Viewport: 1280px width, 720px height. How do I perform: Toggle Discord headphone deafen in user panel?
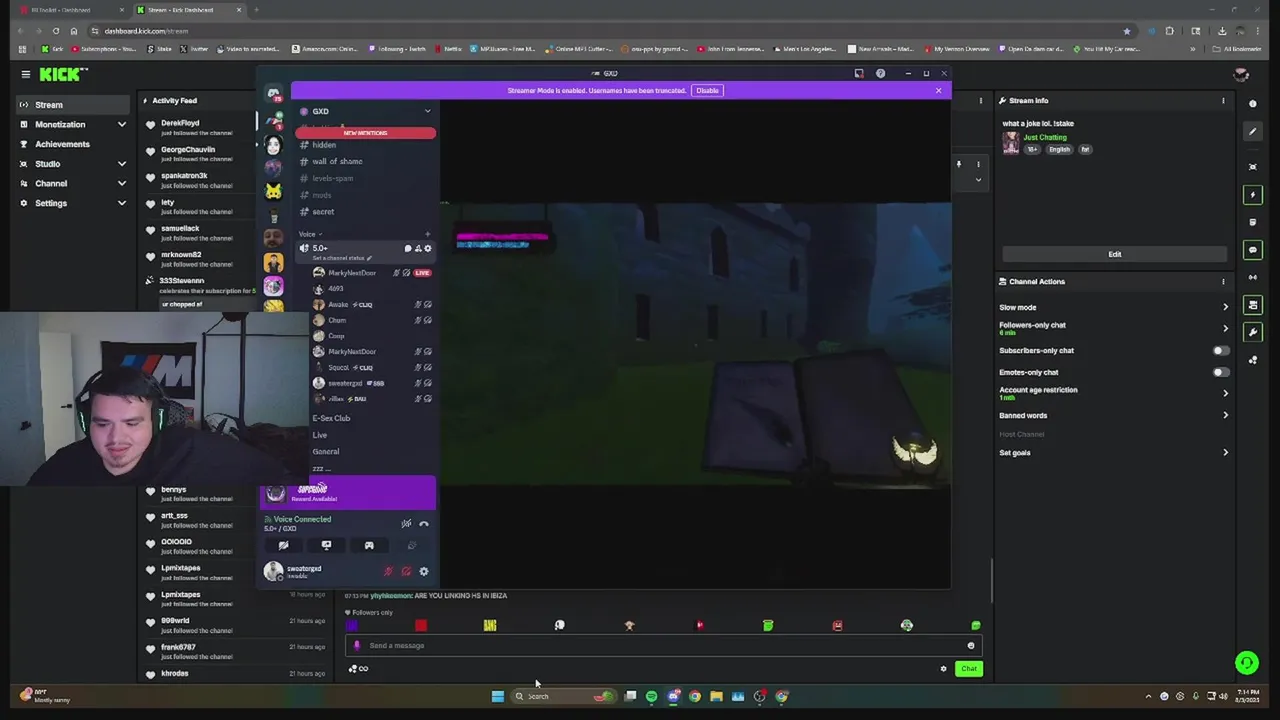406,572
